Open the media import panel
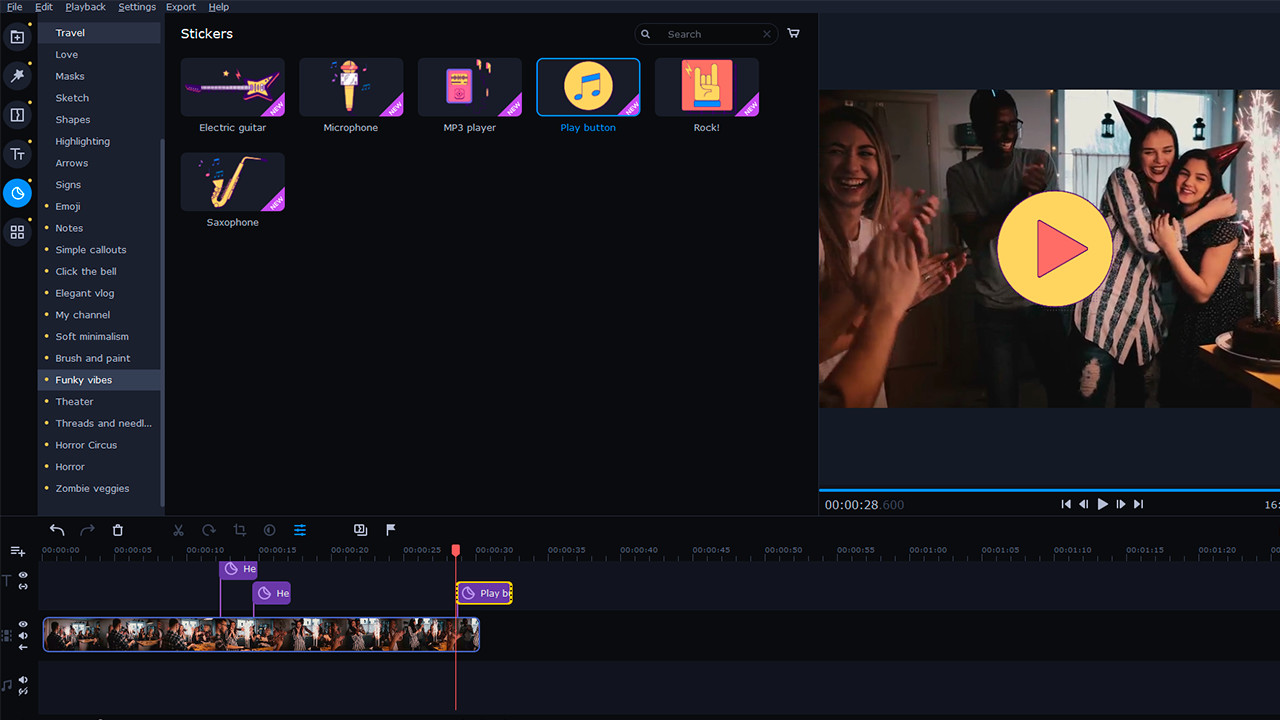The image size is (1280, 720). 17,36
